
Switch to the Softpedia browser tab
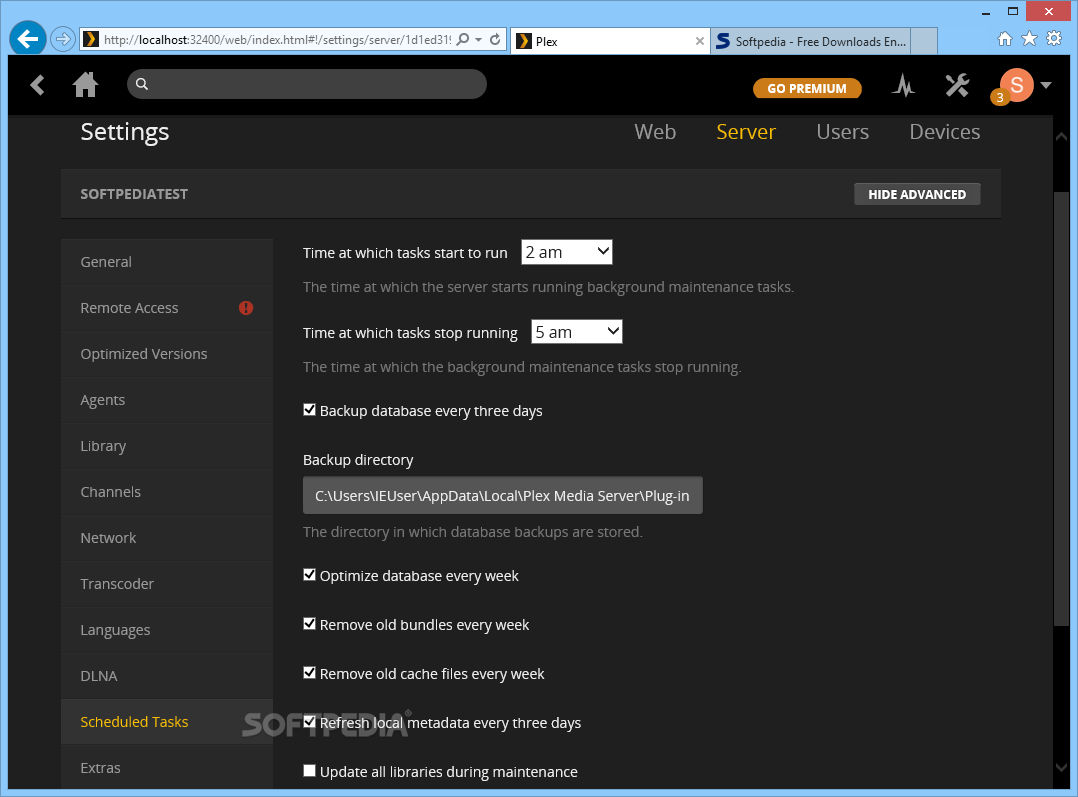pyautogui.click(x=811, y=41)
